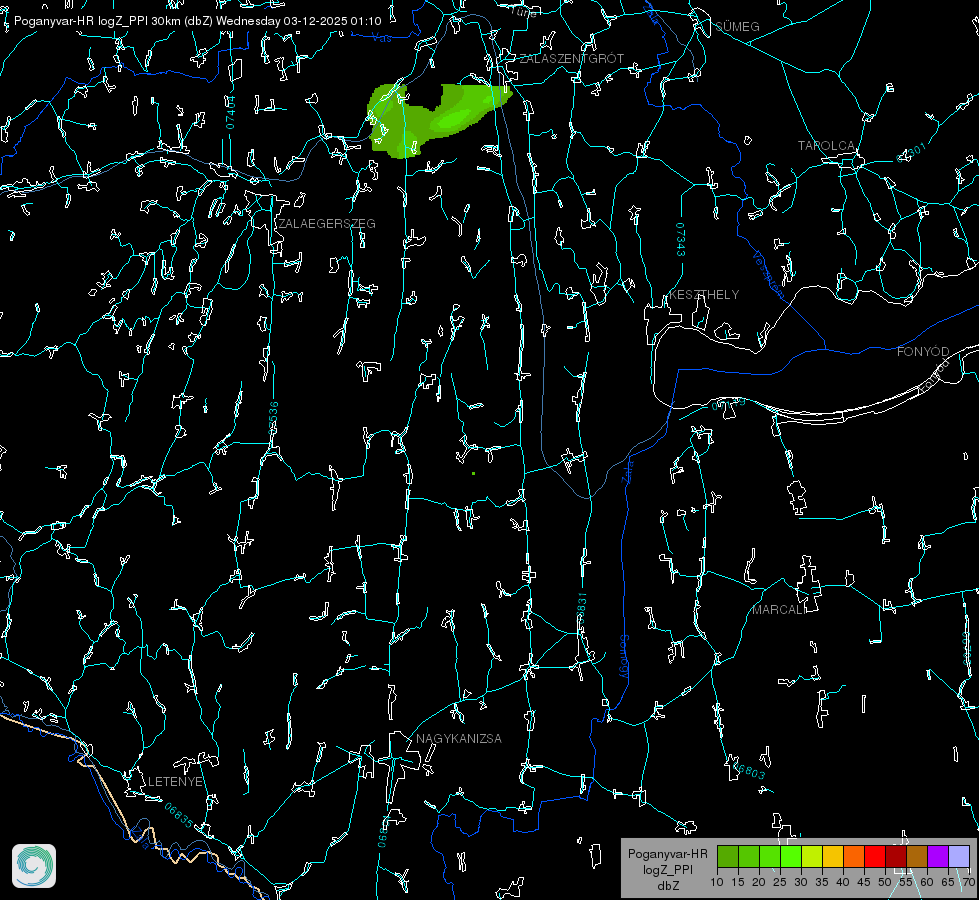Select the ZALASZENTGRÓT city label

point(571,58)
